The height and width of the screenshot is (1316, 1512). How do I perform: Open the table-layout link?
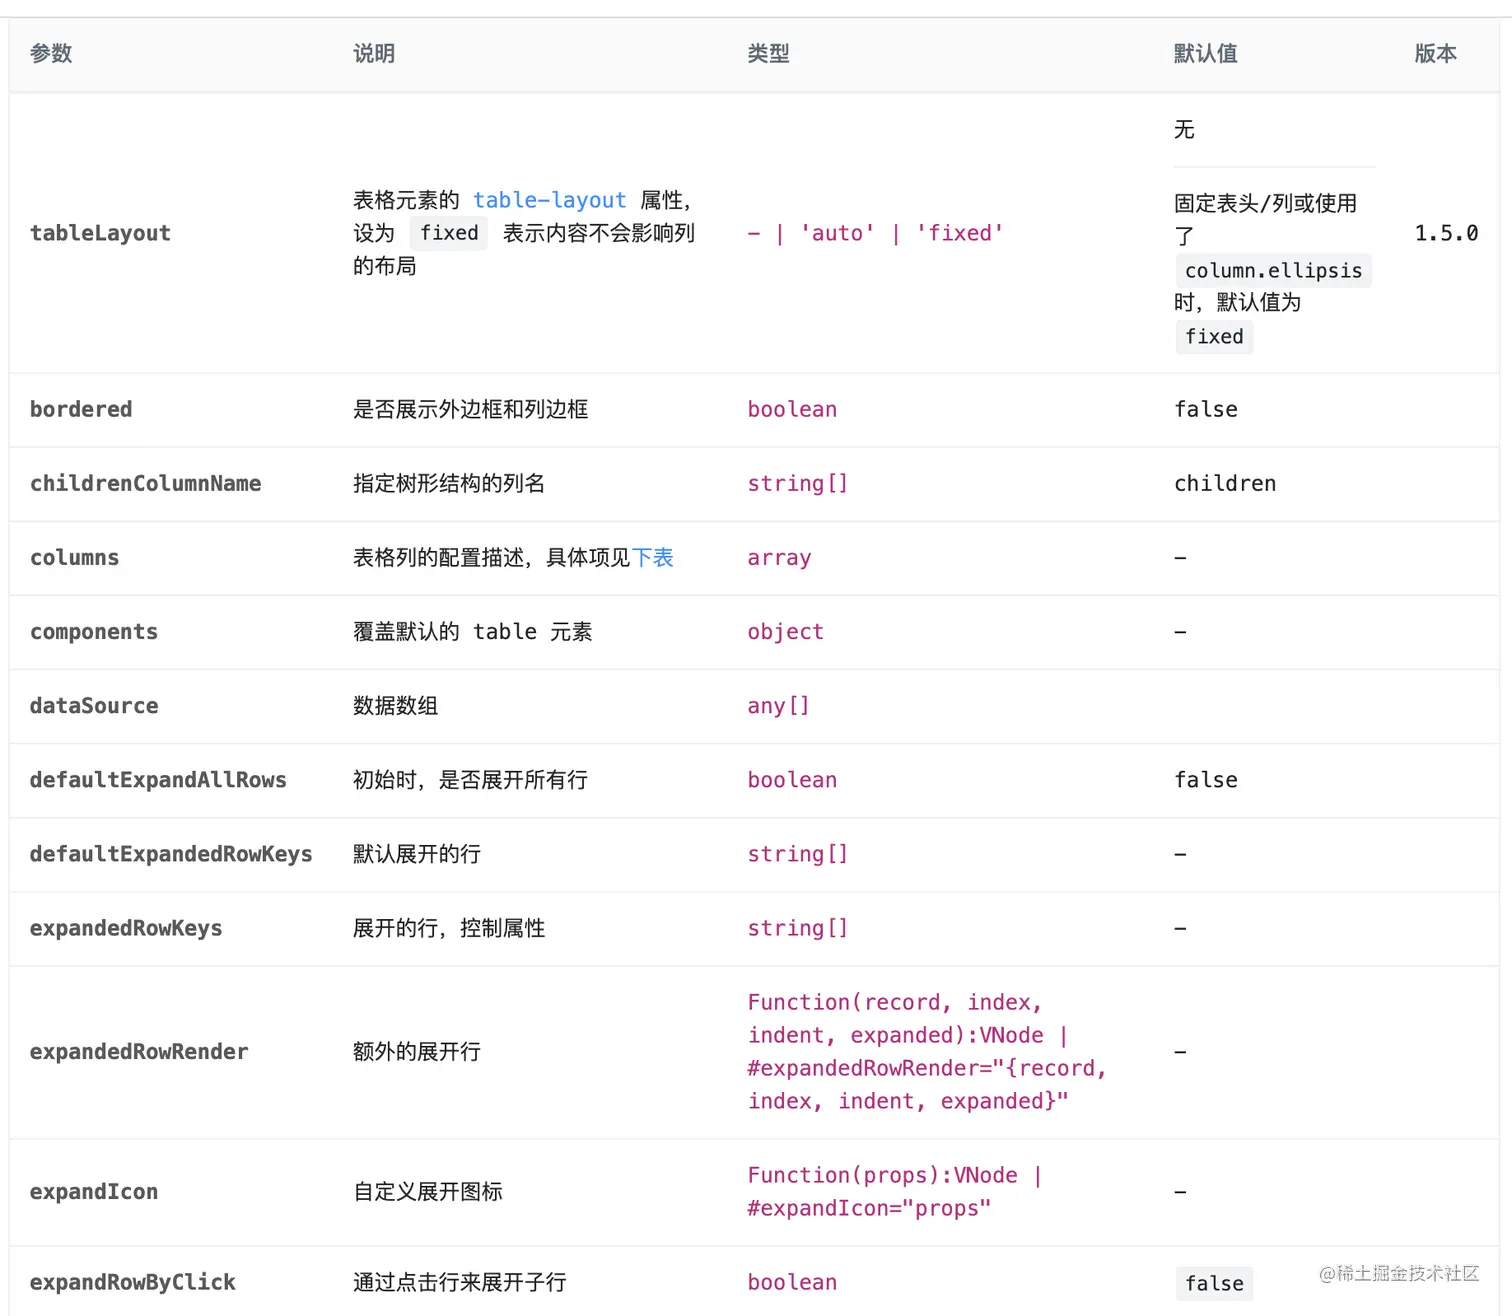(x=549, y=200)
